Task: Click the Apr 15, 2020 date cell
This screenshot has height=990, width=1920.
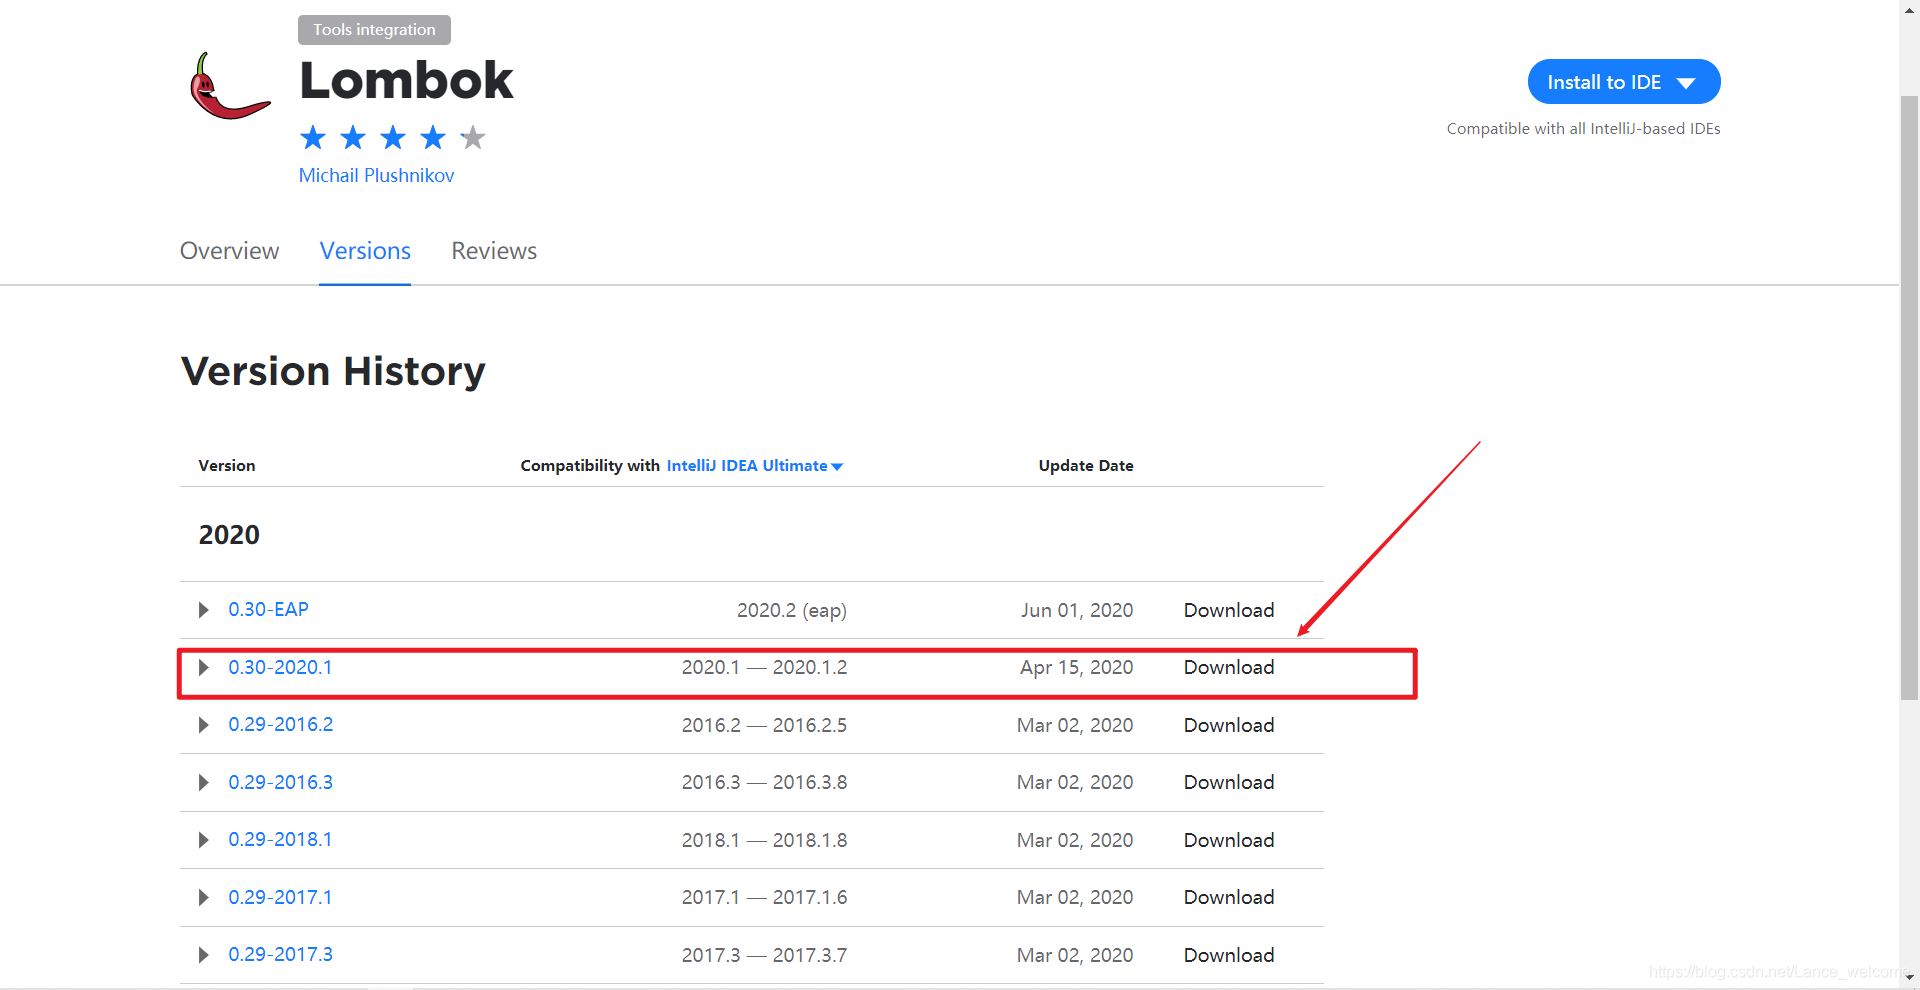Action: click(1077, 667)
